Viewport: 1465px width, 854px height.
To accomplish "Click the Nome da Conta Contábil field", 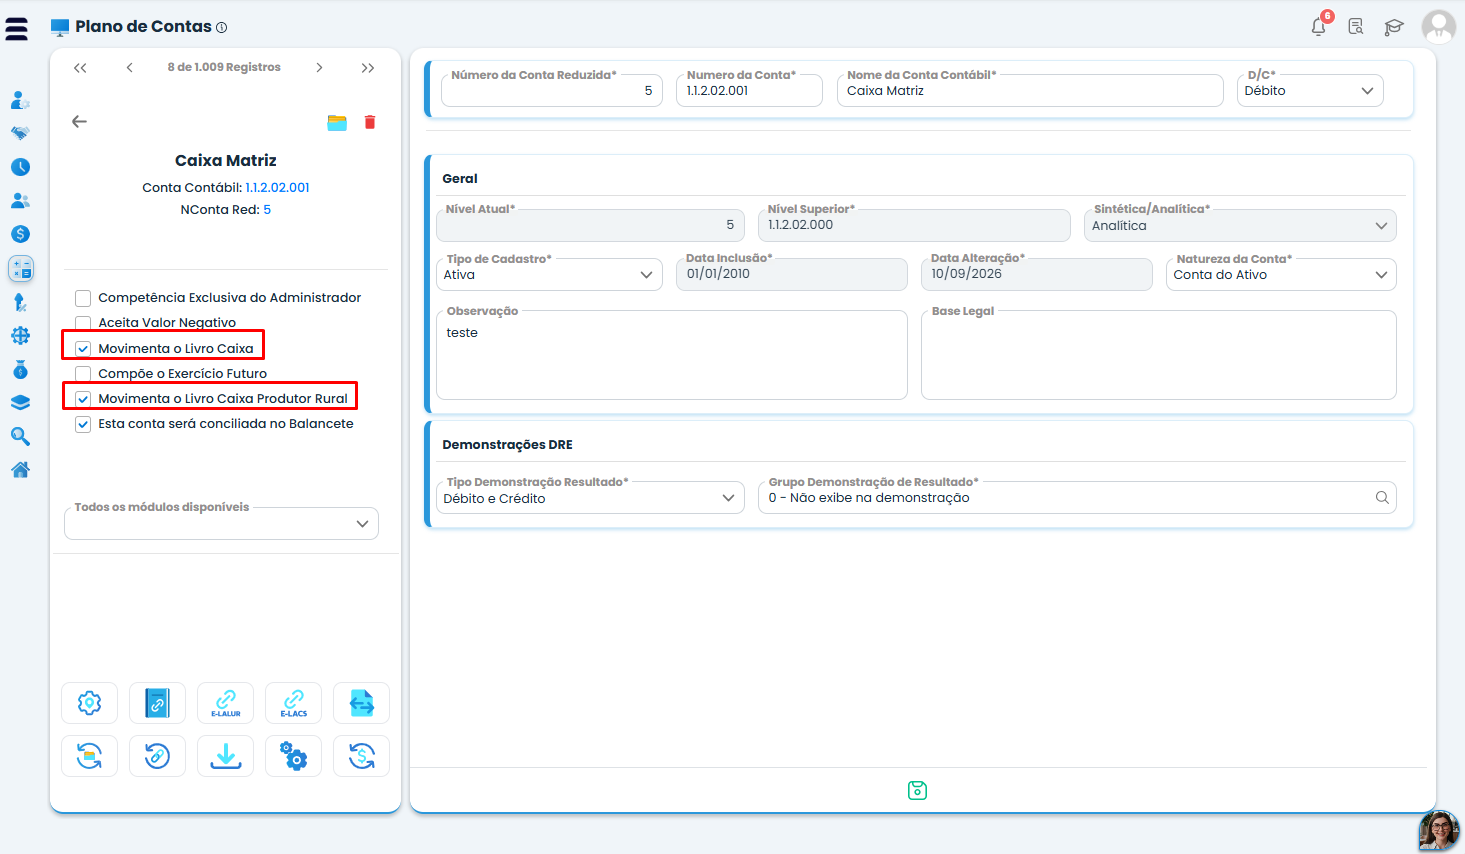I will pos(1030,91).
